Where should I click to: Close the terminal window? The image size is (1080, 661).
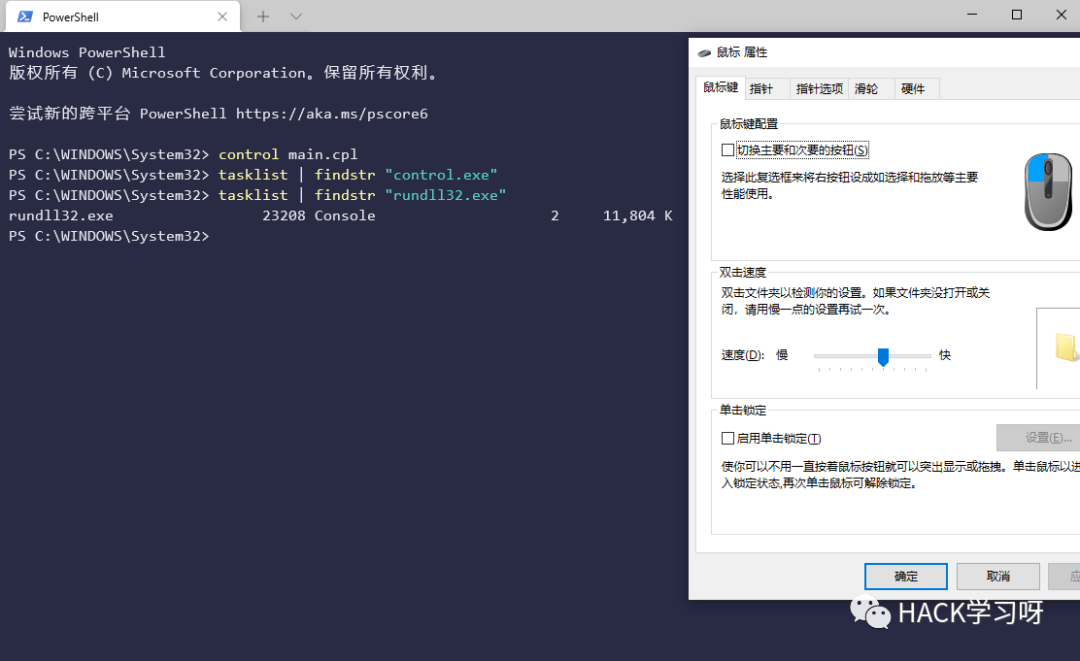click(1061, 14)
